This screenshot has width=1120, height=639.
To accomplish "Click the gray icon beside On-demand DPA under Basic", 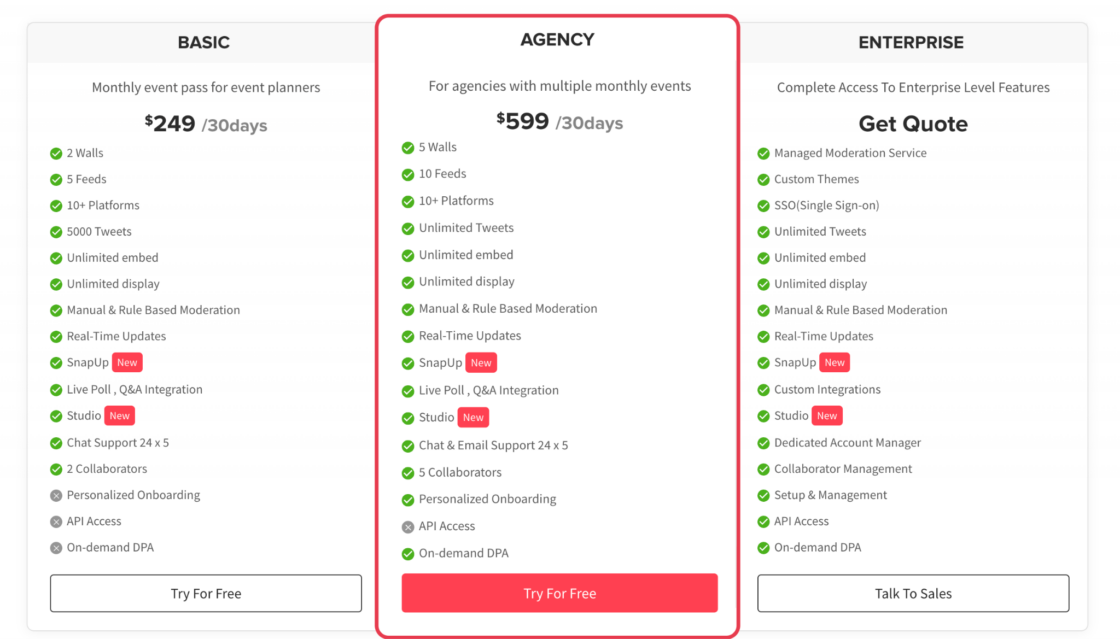I will [x=56, y=547].
